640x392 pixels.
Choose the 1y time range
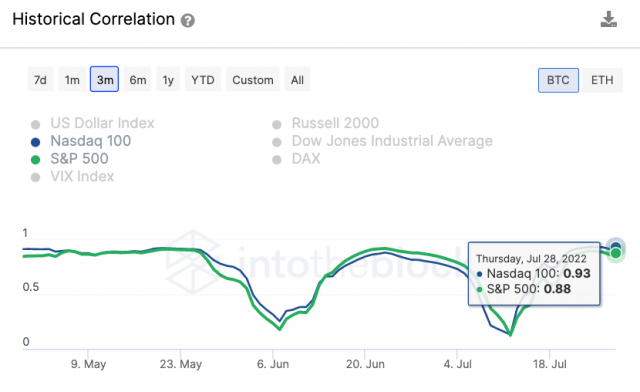tap(168, 79)
